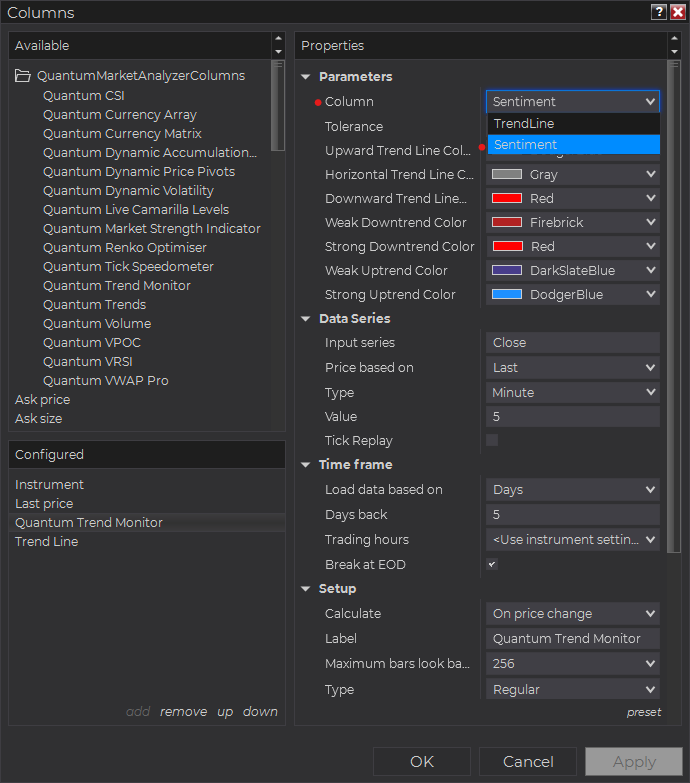690x783 pixels.
Task: Select Instrument in Configured list
Action: pos(49,484)
